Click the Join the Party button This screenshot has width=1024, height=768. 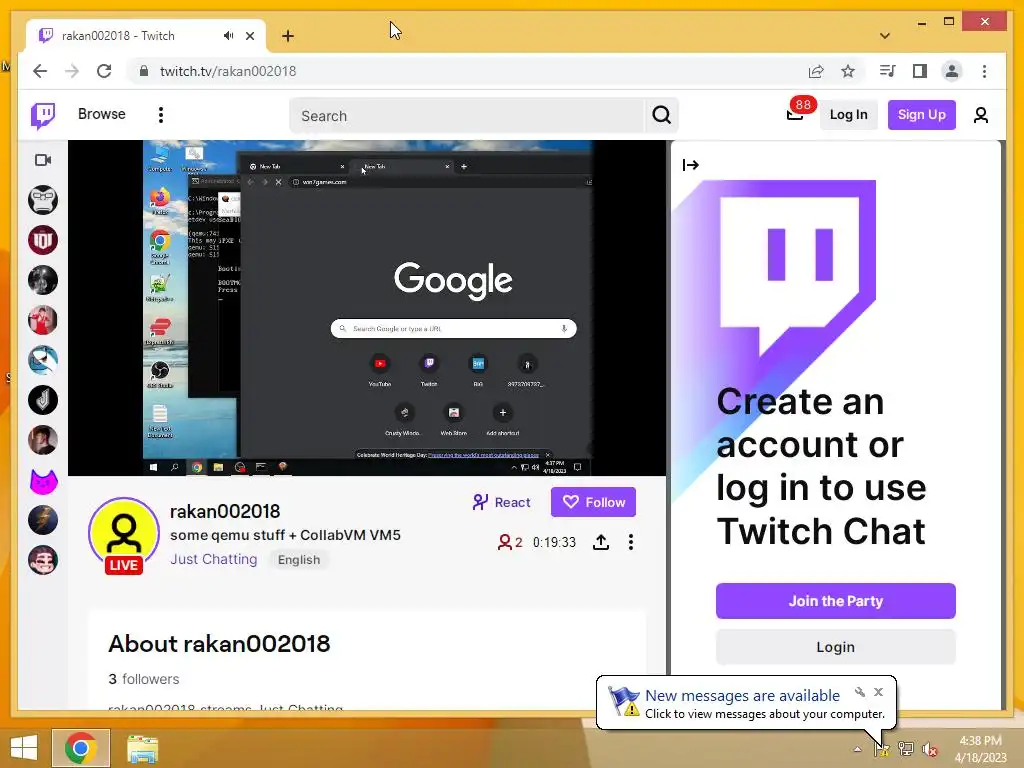835,601
